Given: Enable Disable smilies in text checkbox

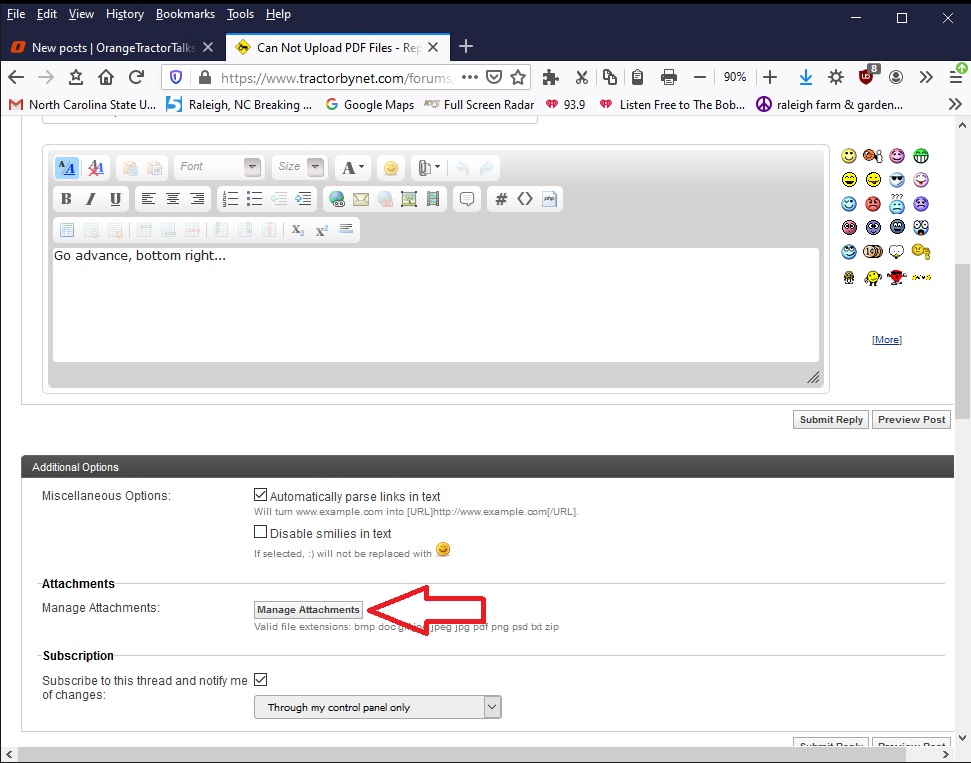Looking at the screenshot, I should click(x=261, y=533).
